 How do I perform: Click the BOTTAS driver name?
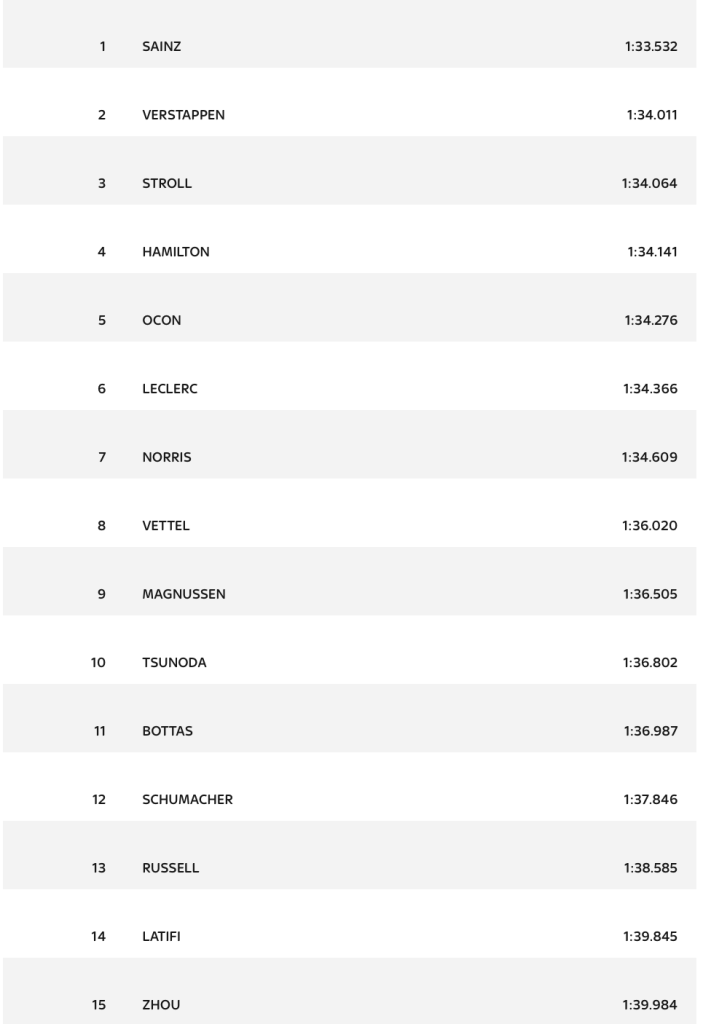click(167, 731)
